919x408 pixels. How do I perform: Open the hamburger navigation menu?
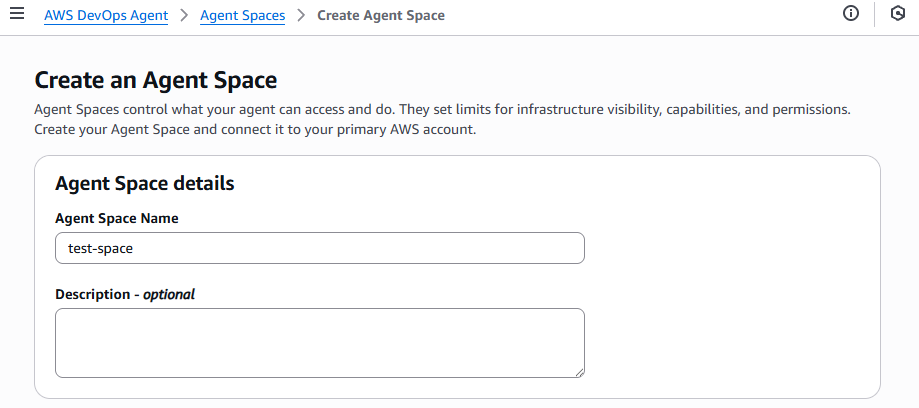click(17, 15)
